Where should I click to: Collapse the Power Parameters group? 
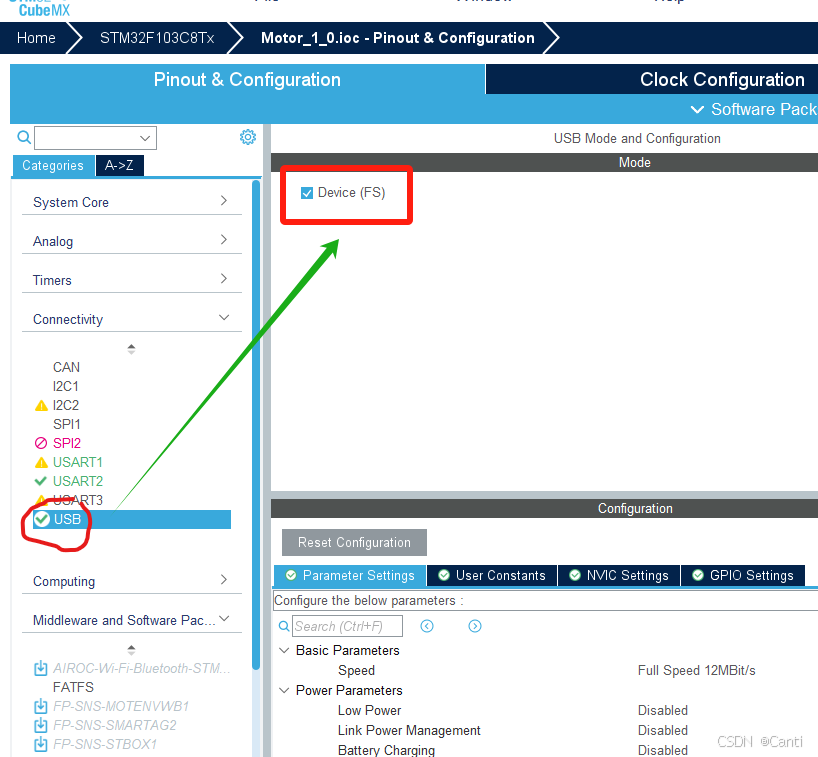click(284, 690)
